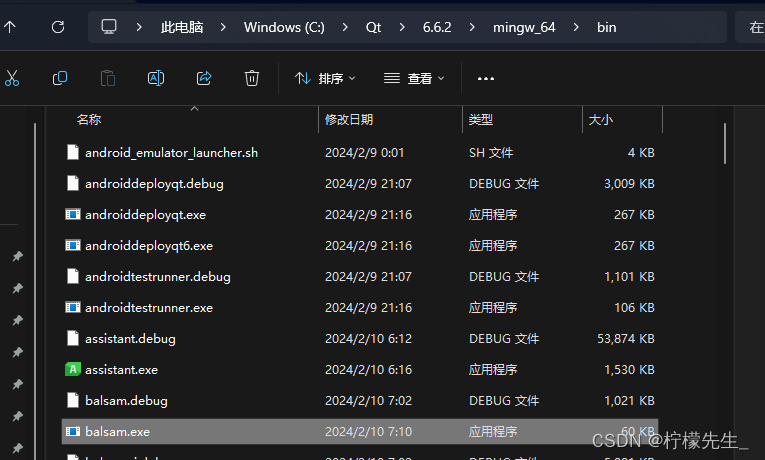The width and height of the screenshot is (765, 460).
Task: Click the 106 KB size cell
Action: [x=634, y=308]
